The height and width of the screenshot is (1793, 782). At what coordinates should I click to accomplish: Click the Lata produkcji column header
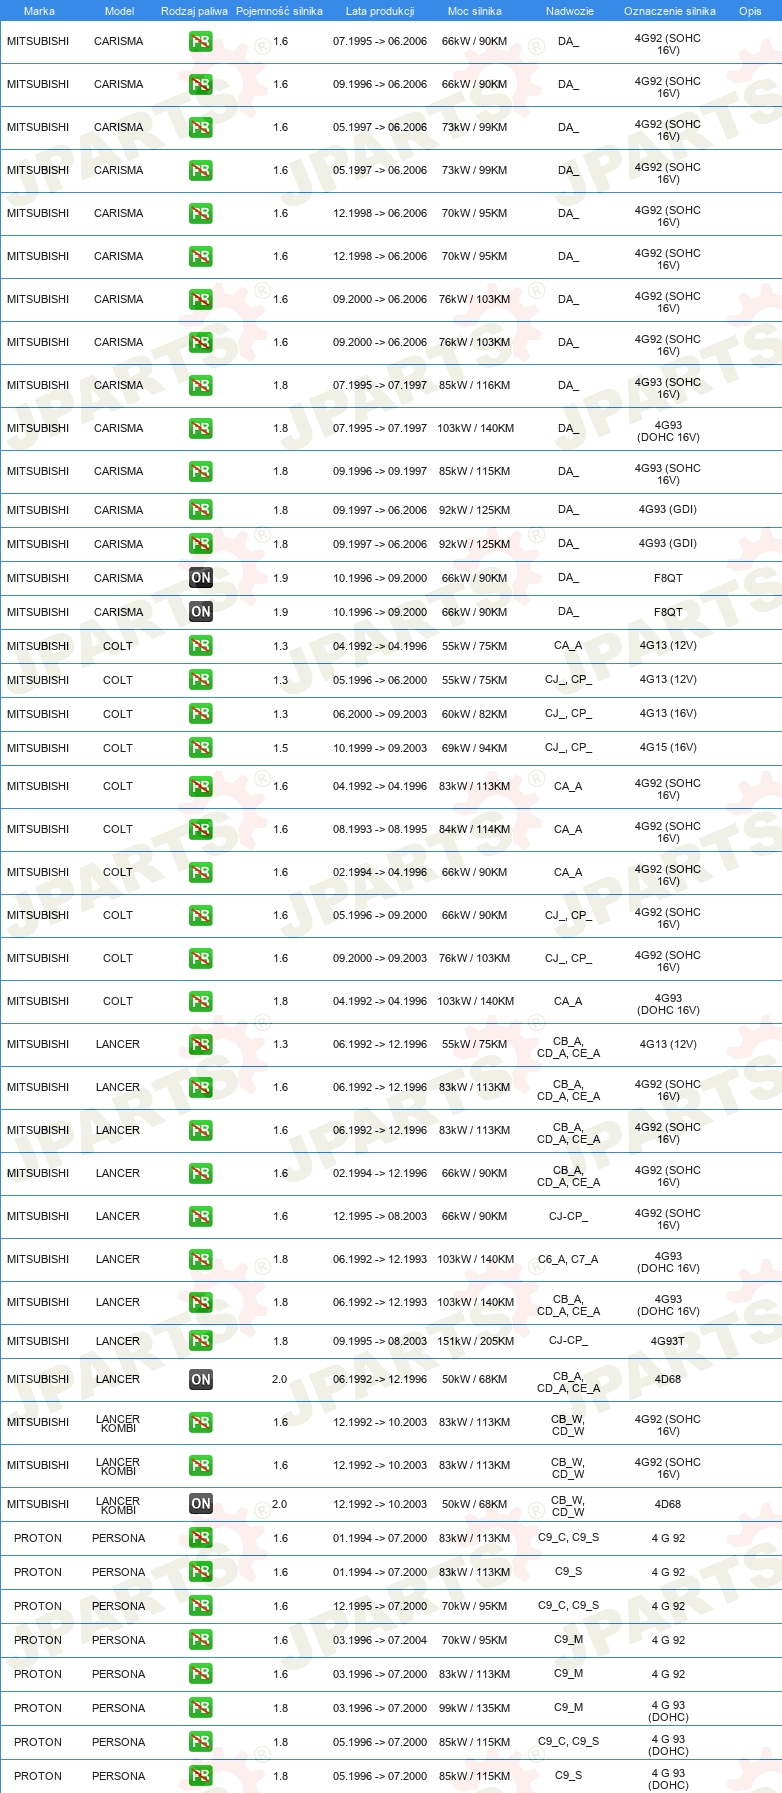click(x=380, y=11)
